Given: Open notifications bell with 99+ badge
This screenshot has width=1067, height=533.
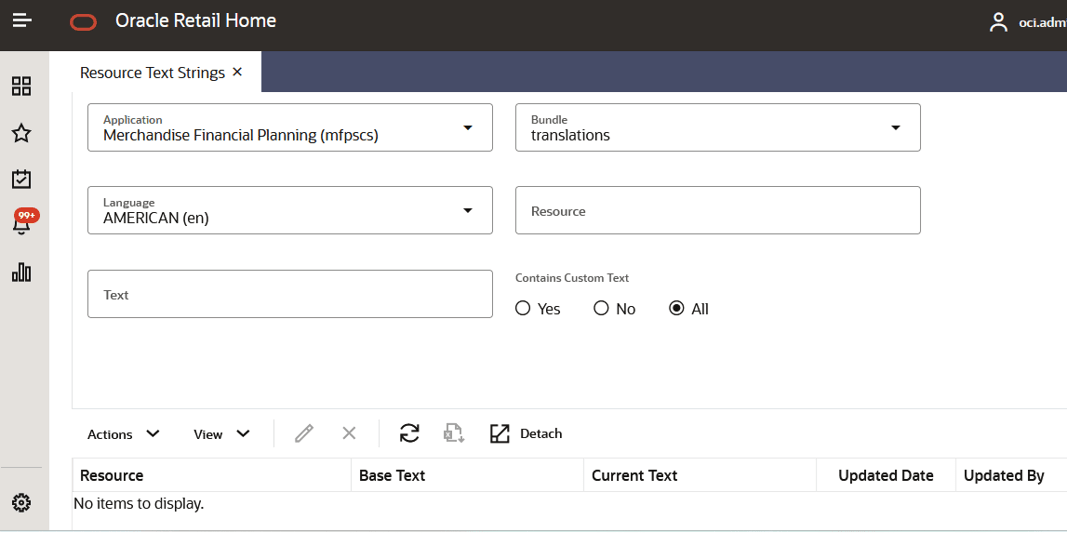Looking at the screenshot, I should pos(24,223).
